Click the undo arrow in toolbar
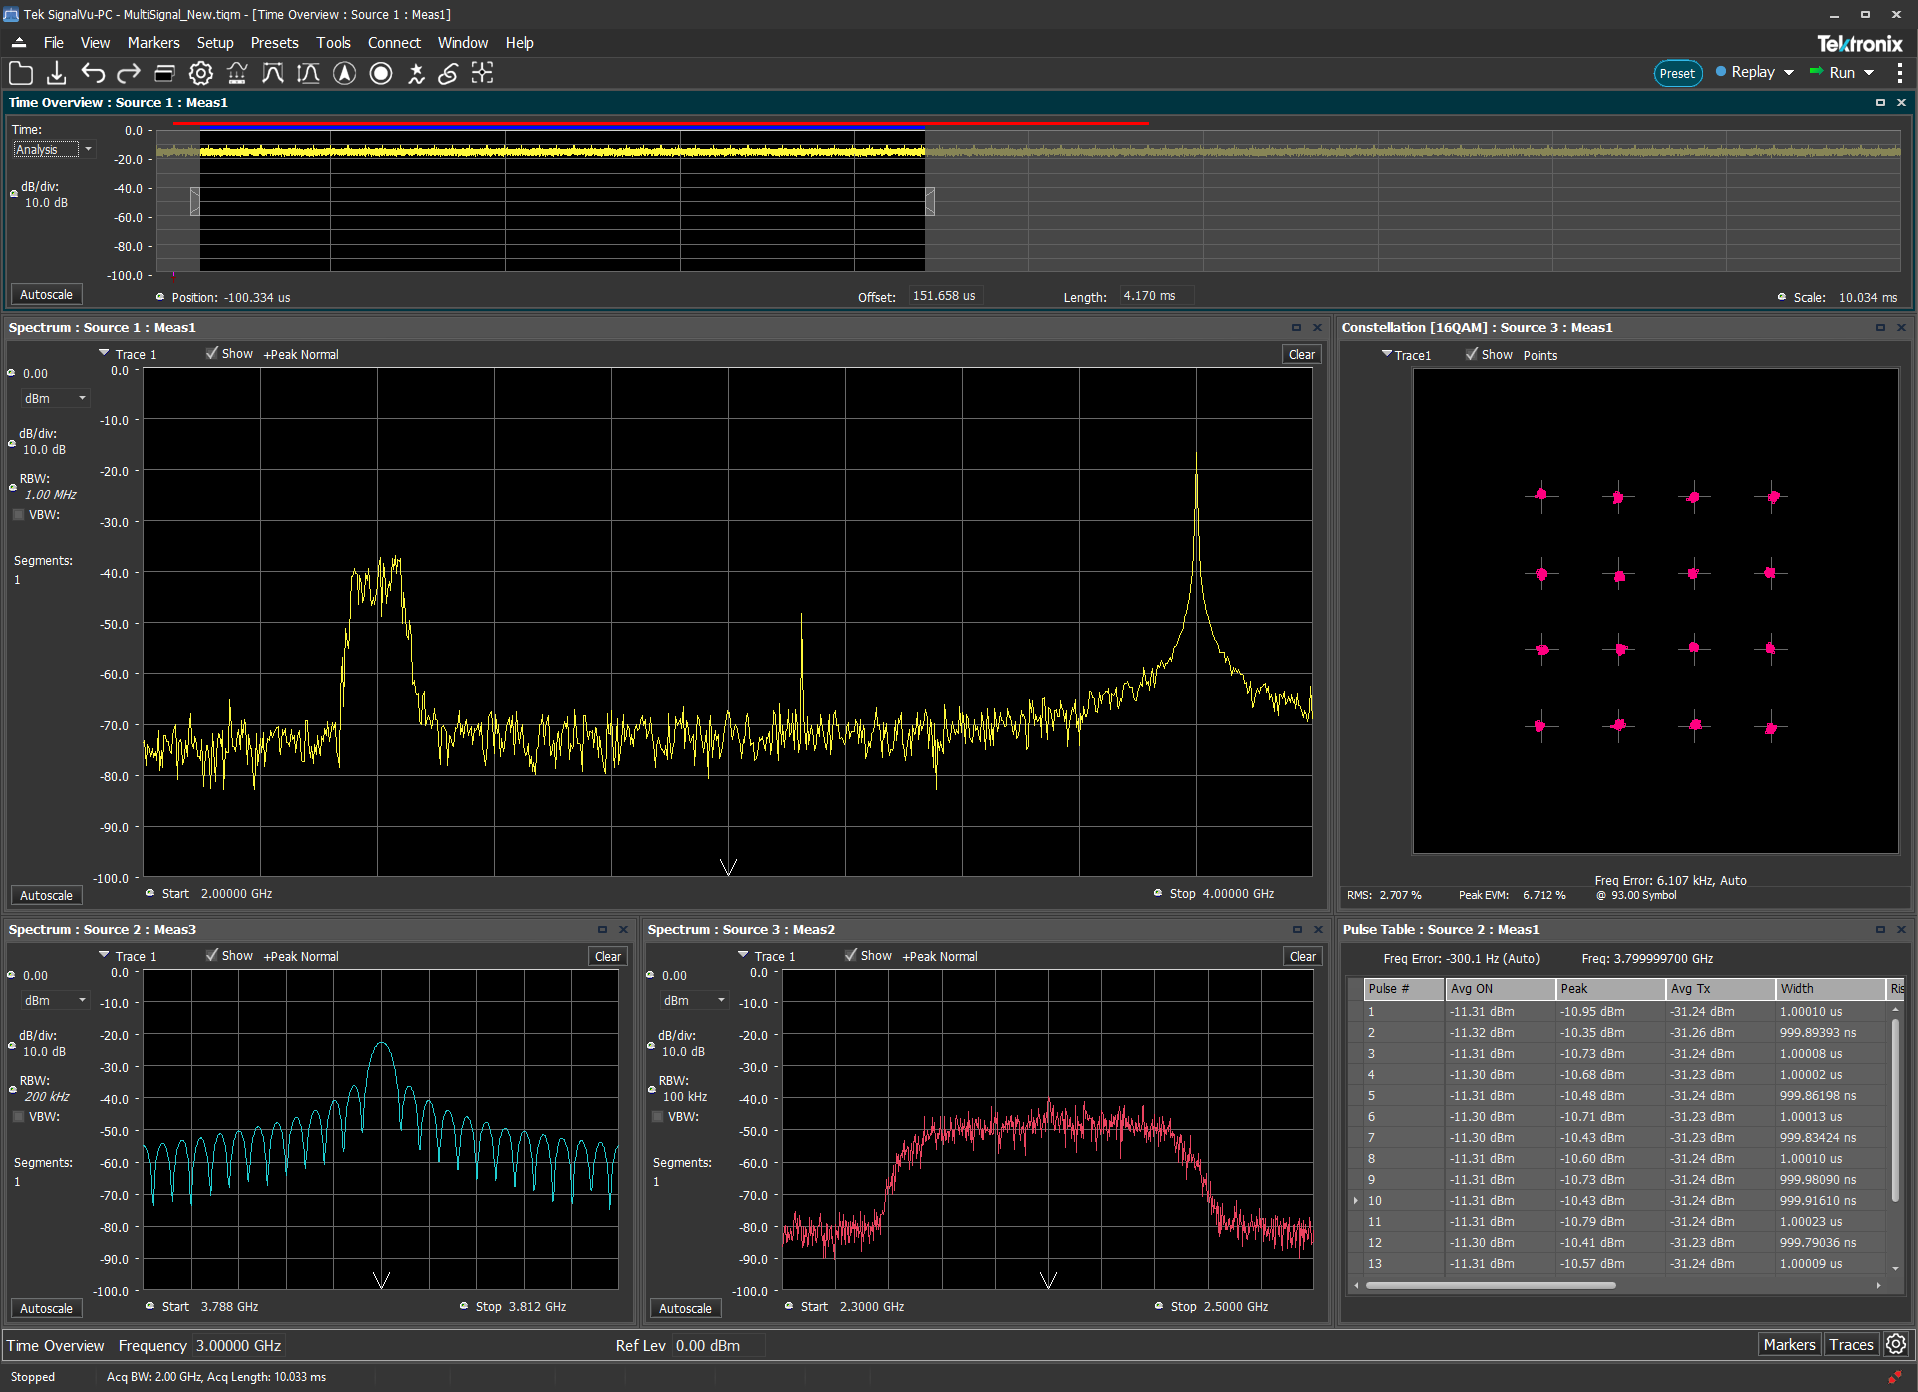This screenshot has width=1918, height=1392. click(93, 74)
